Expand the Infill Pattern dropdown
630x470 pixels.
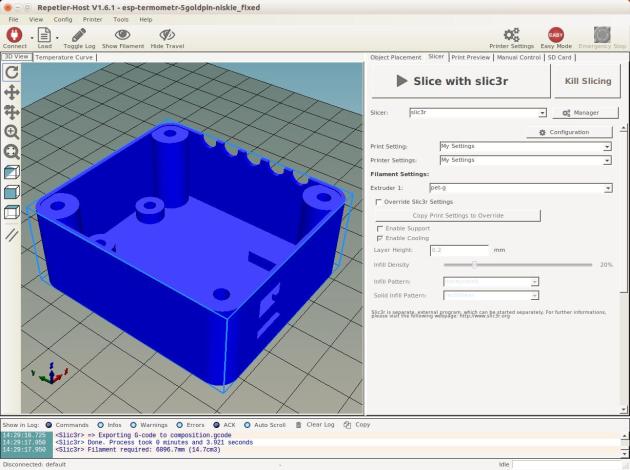(x=534, y=282)
